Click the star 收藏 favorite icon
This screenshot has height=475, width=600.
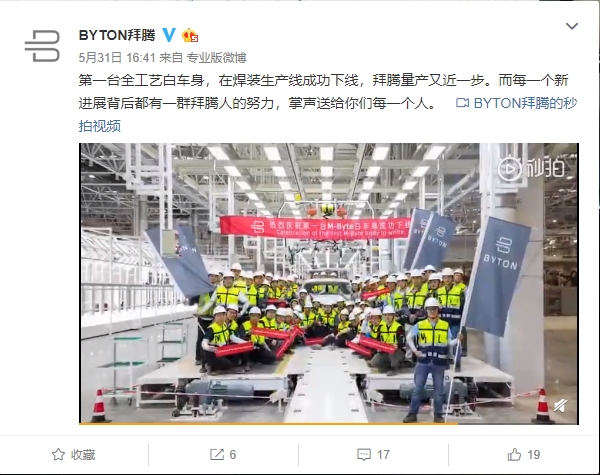click(x=58, y=455)
